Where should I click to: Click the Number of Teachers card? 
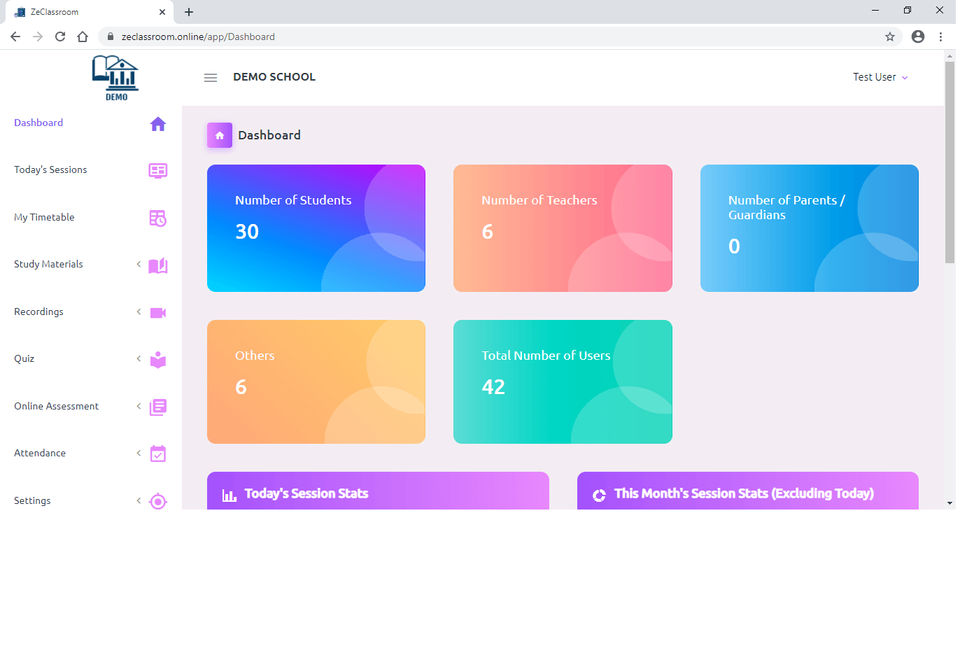pos(563,228)
